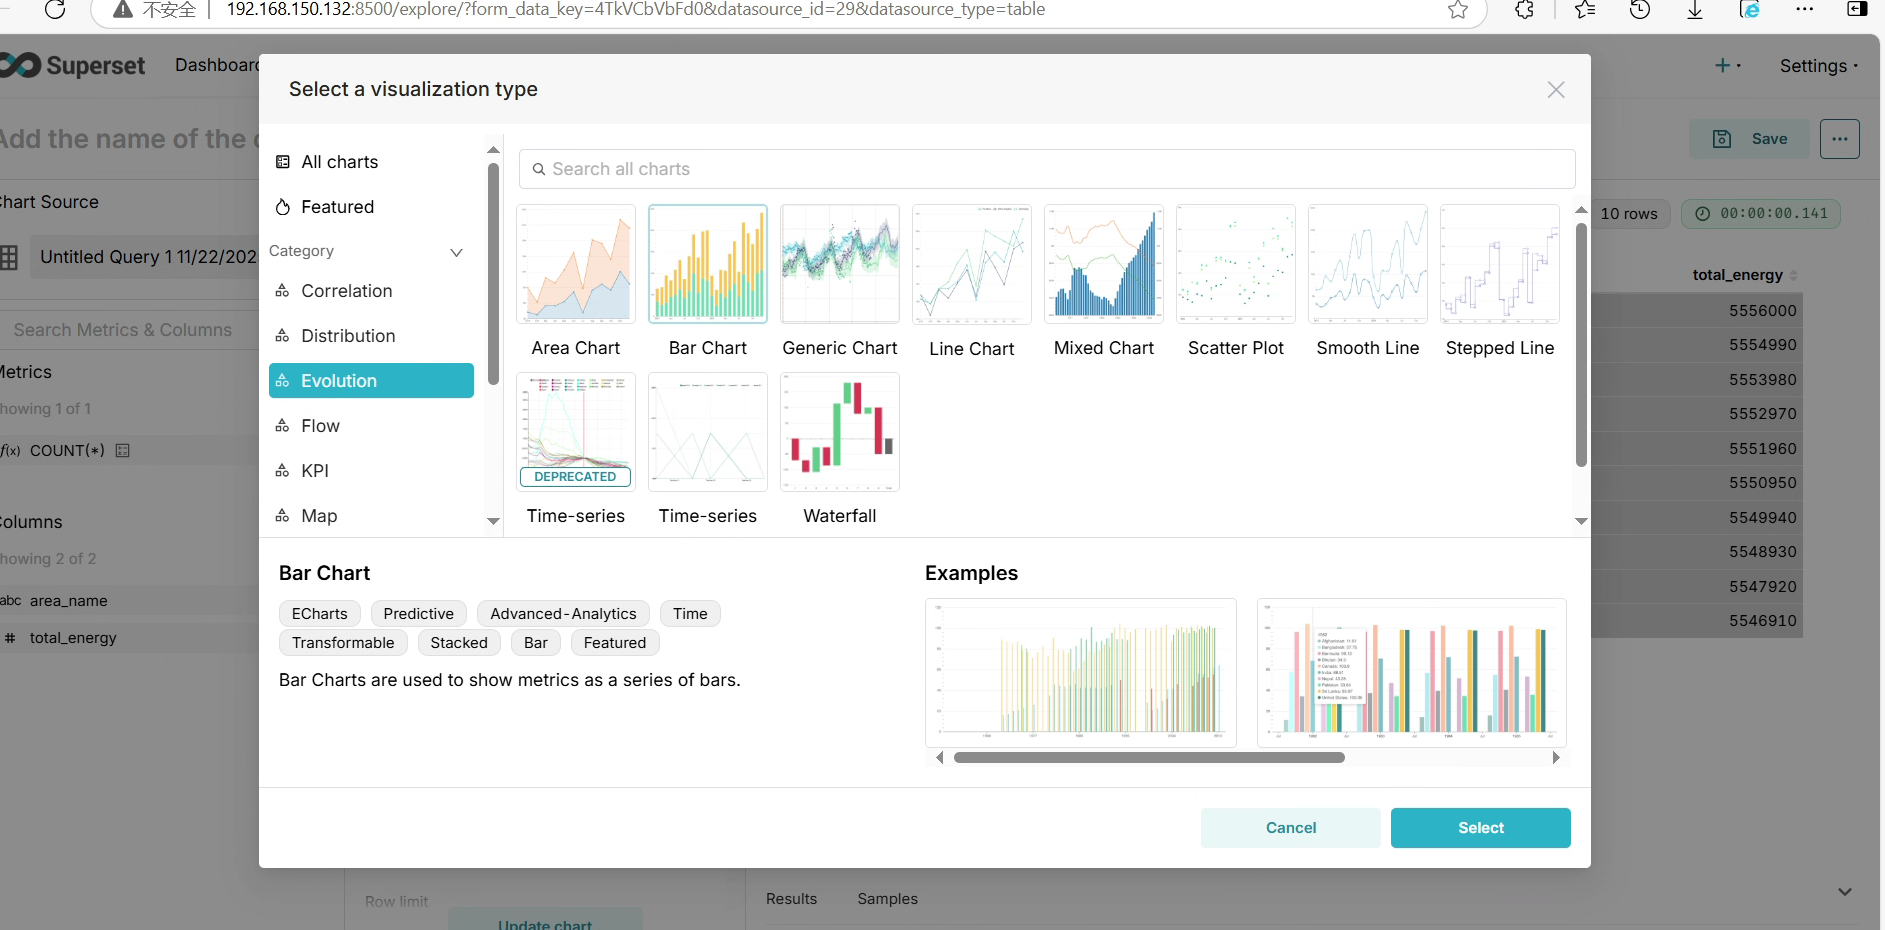Select the Waterfall chart thumbnail
The height and width of the screenshot is (930, 1885).
tap(840, 432)
